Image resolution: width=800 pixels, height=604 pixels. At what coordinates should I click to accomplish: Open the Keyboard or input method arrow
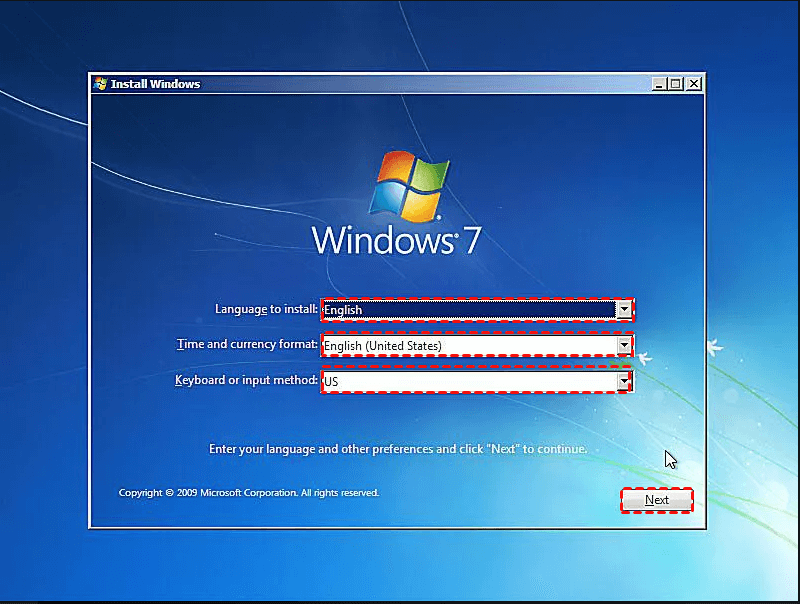624,381
